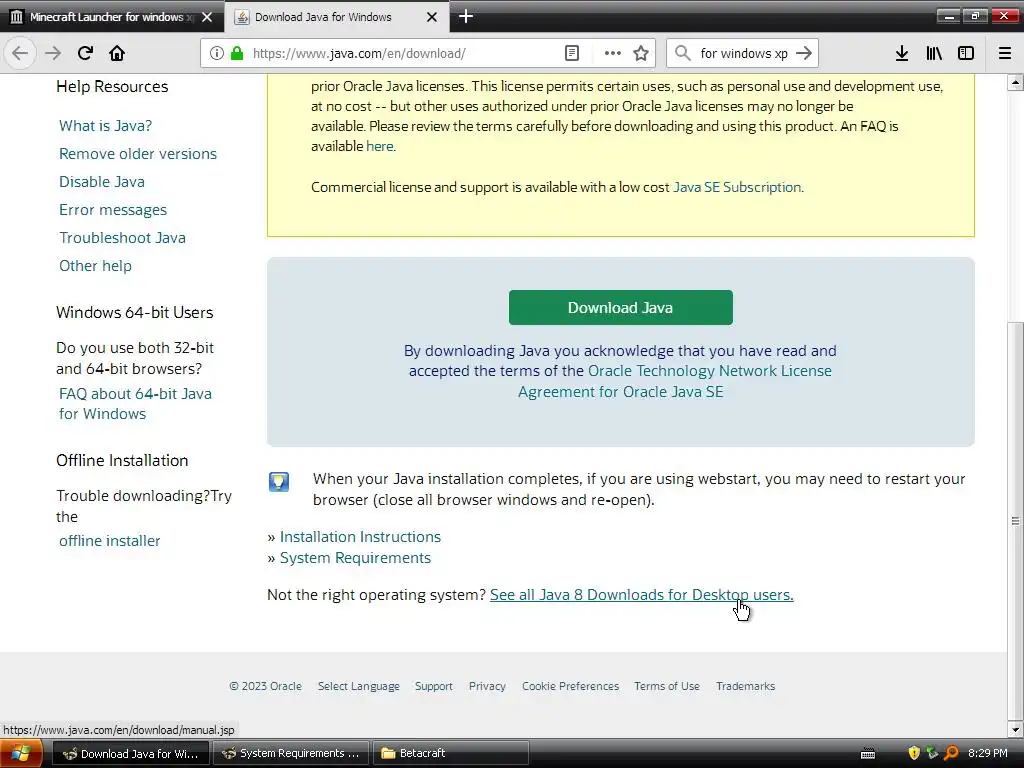Open the 'What is Java?' link
1024x768 pixels.
pos(105,125)
